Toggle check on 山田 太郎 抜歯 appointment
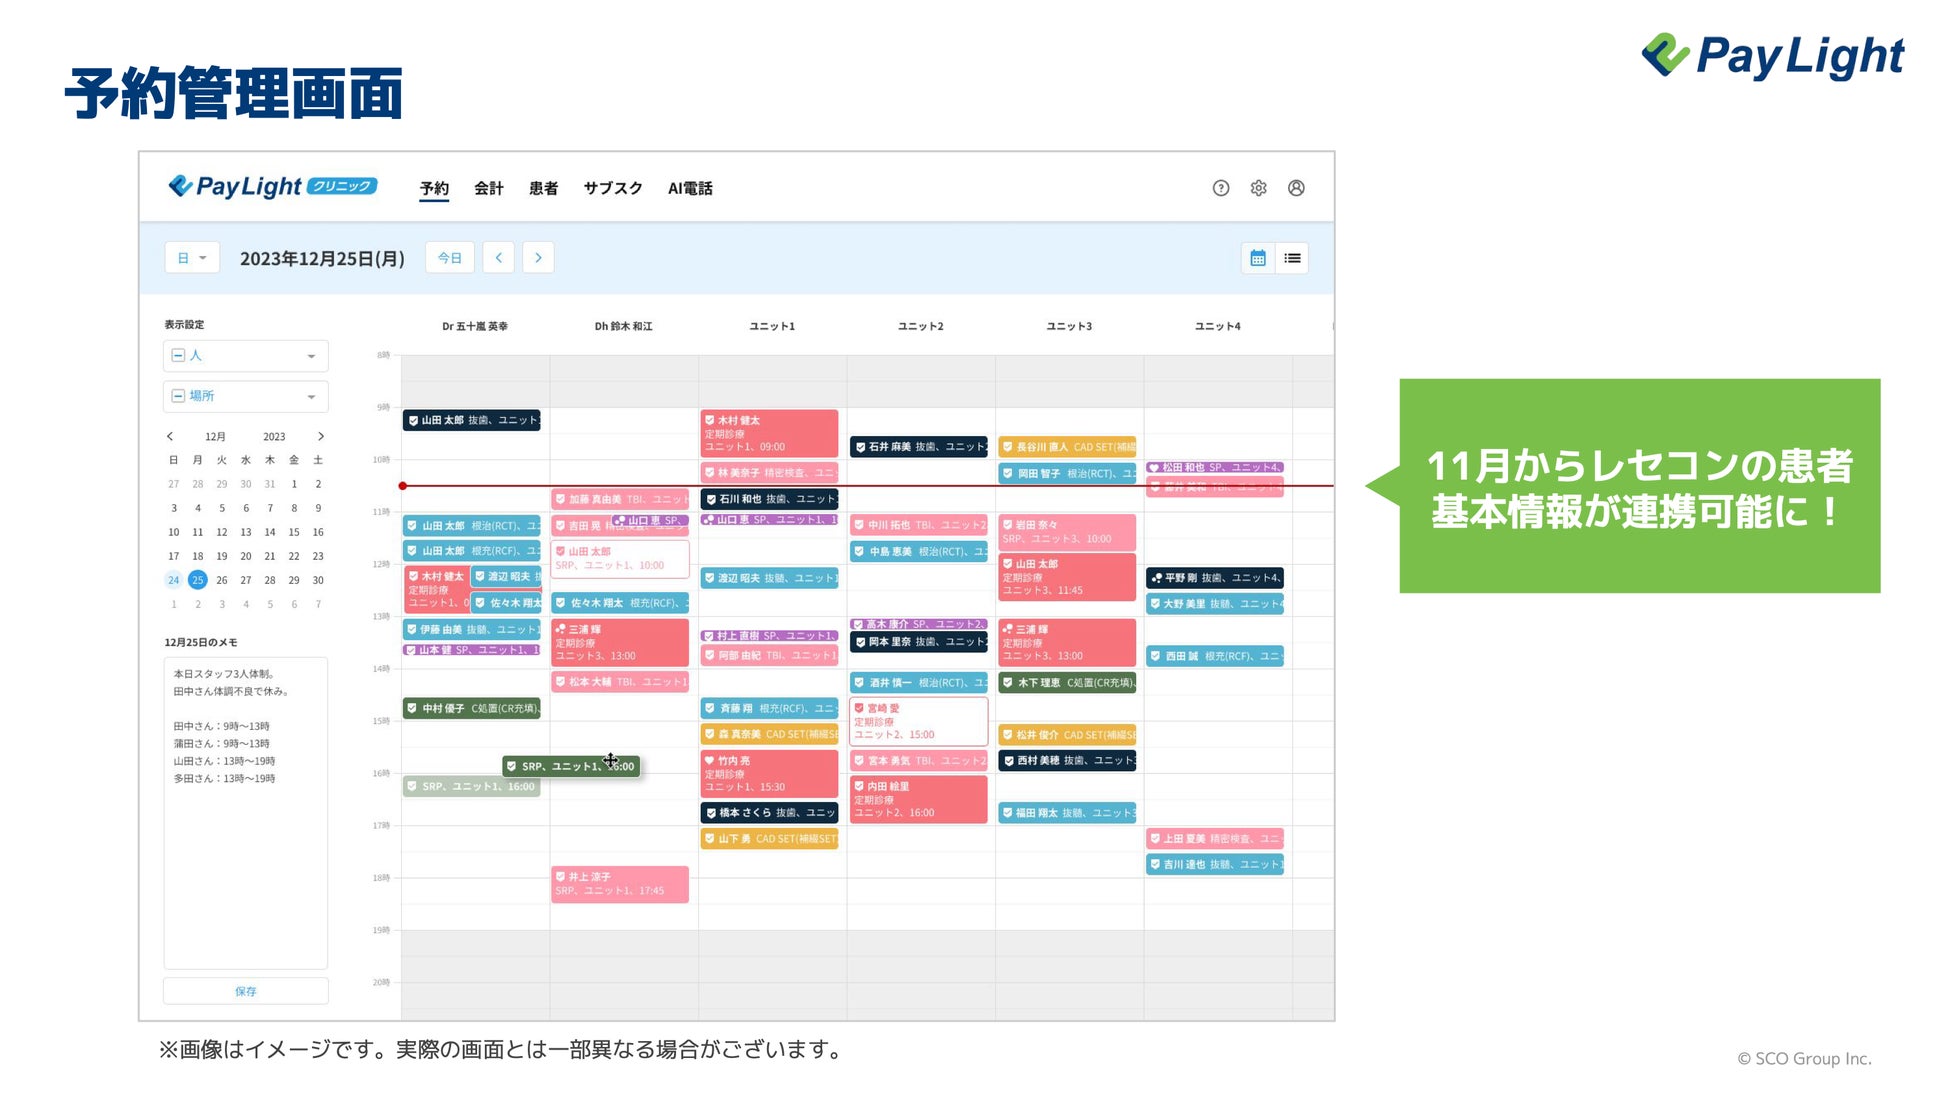Screen dimensions: 1950x1097 click(412, 420)
